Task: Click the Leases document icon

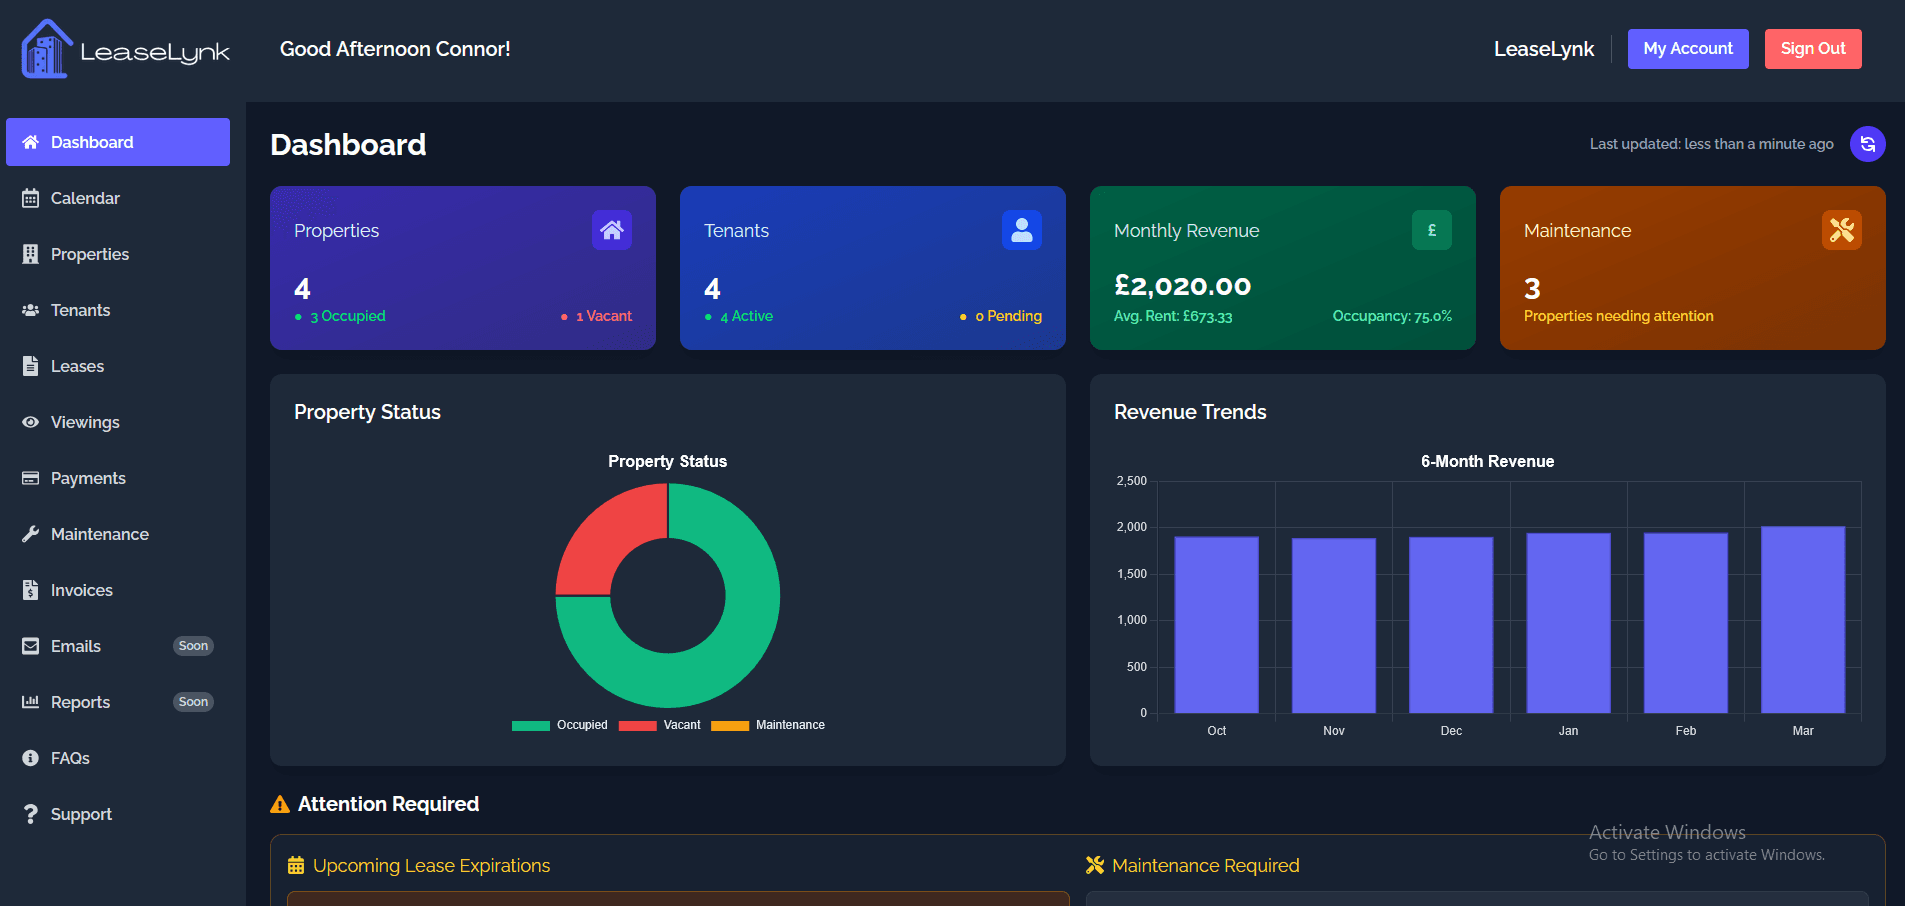Action: coord(31,366)
